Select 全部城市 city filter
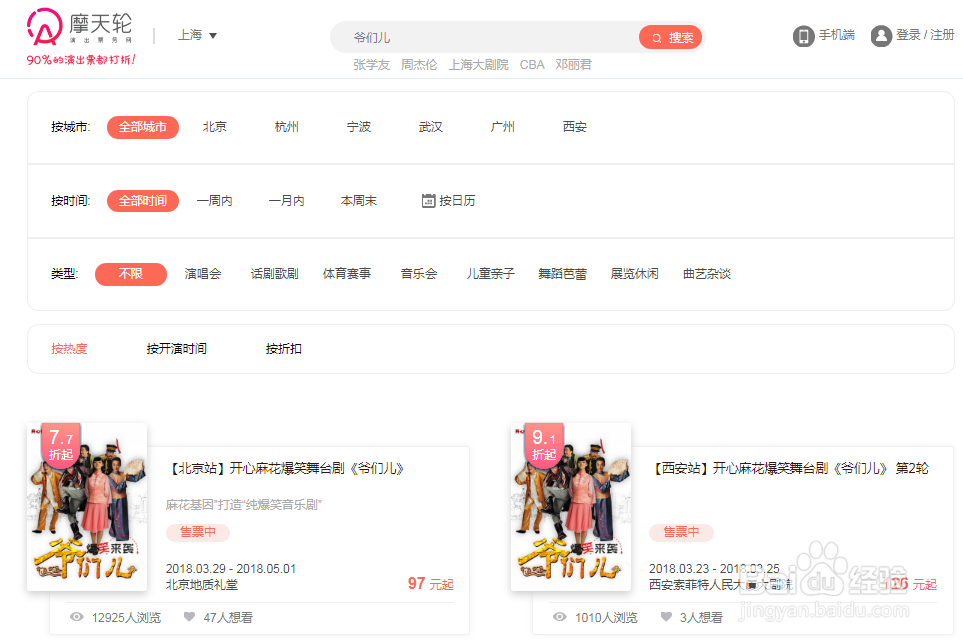 [142, 127]
